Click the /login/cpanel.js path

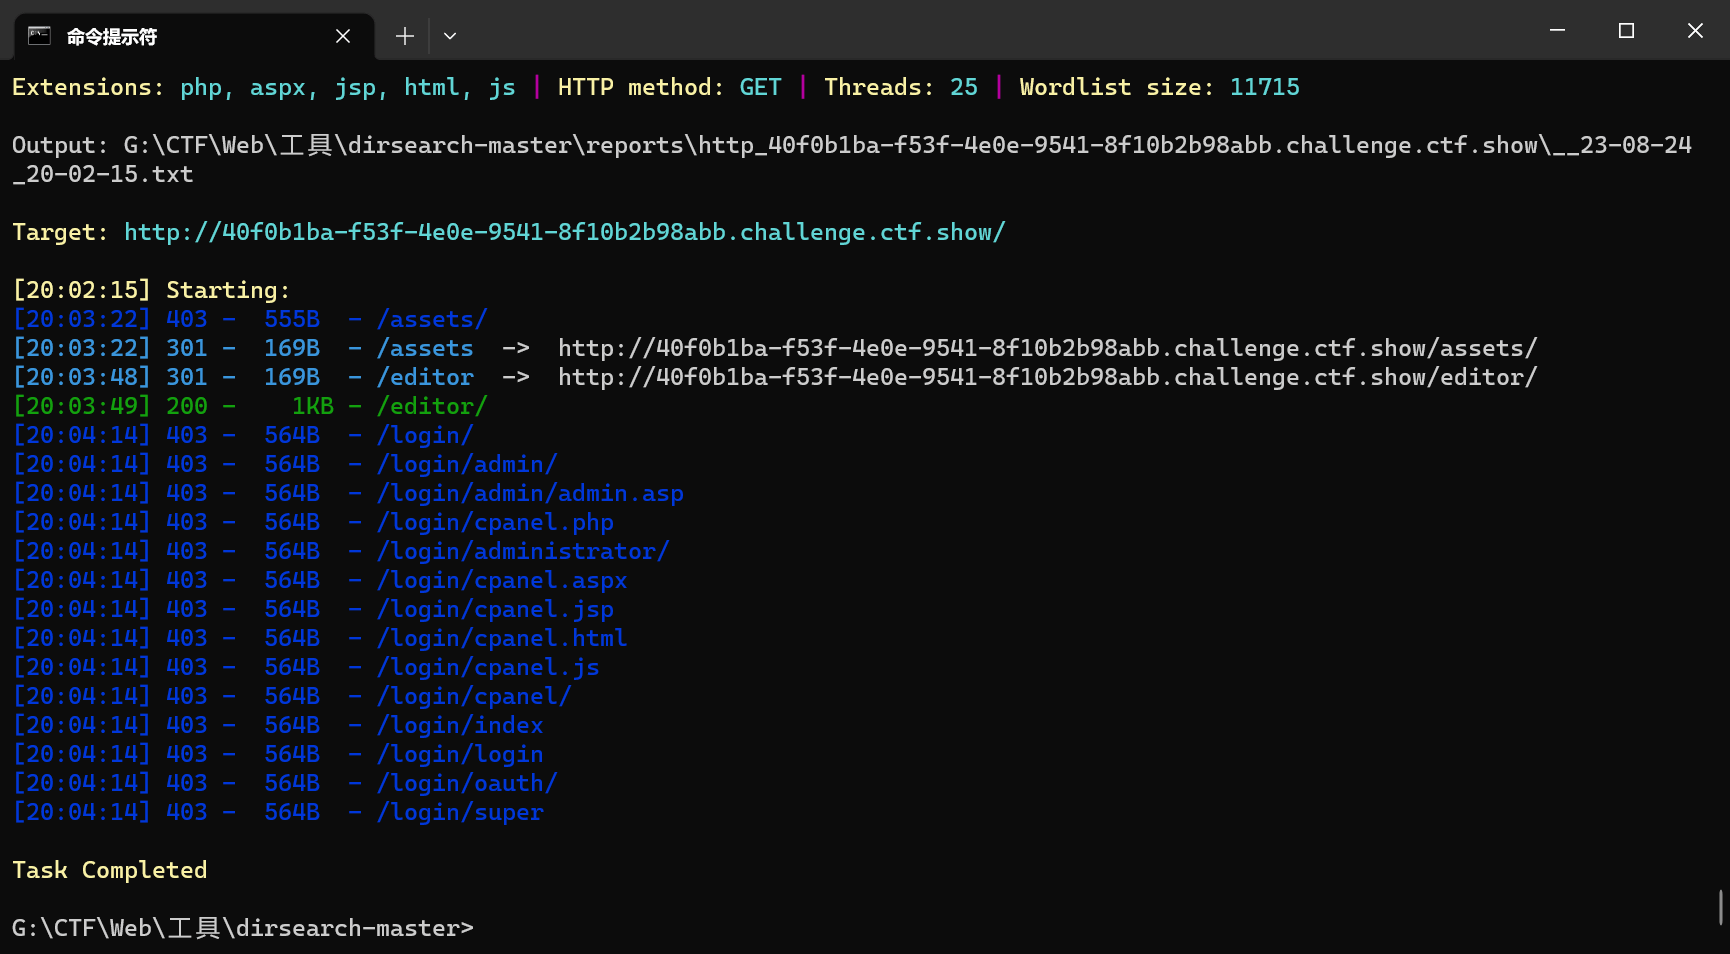coord(488,667)
